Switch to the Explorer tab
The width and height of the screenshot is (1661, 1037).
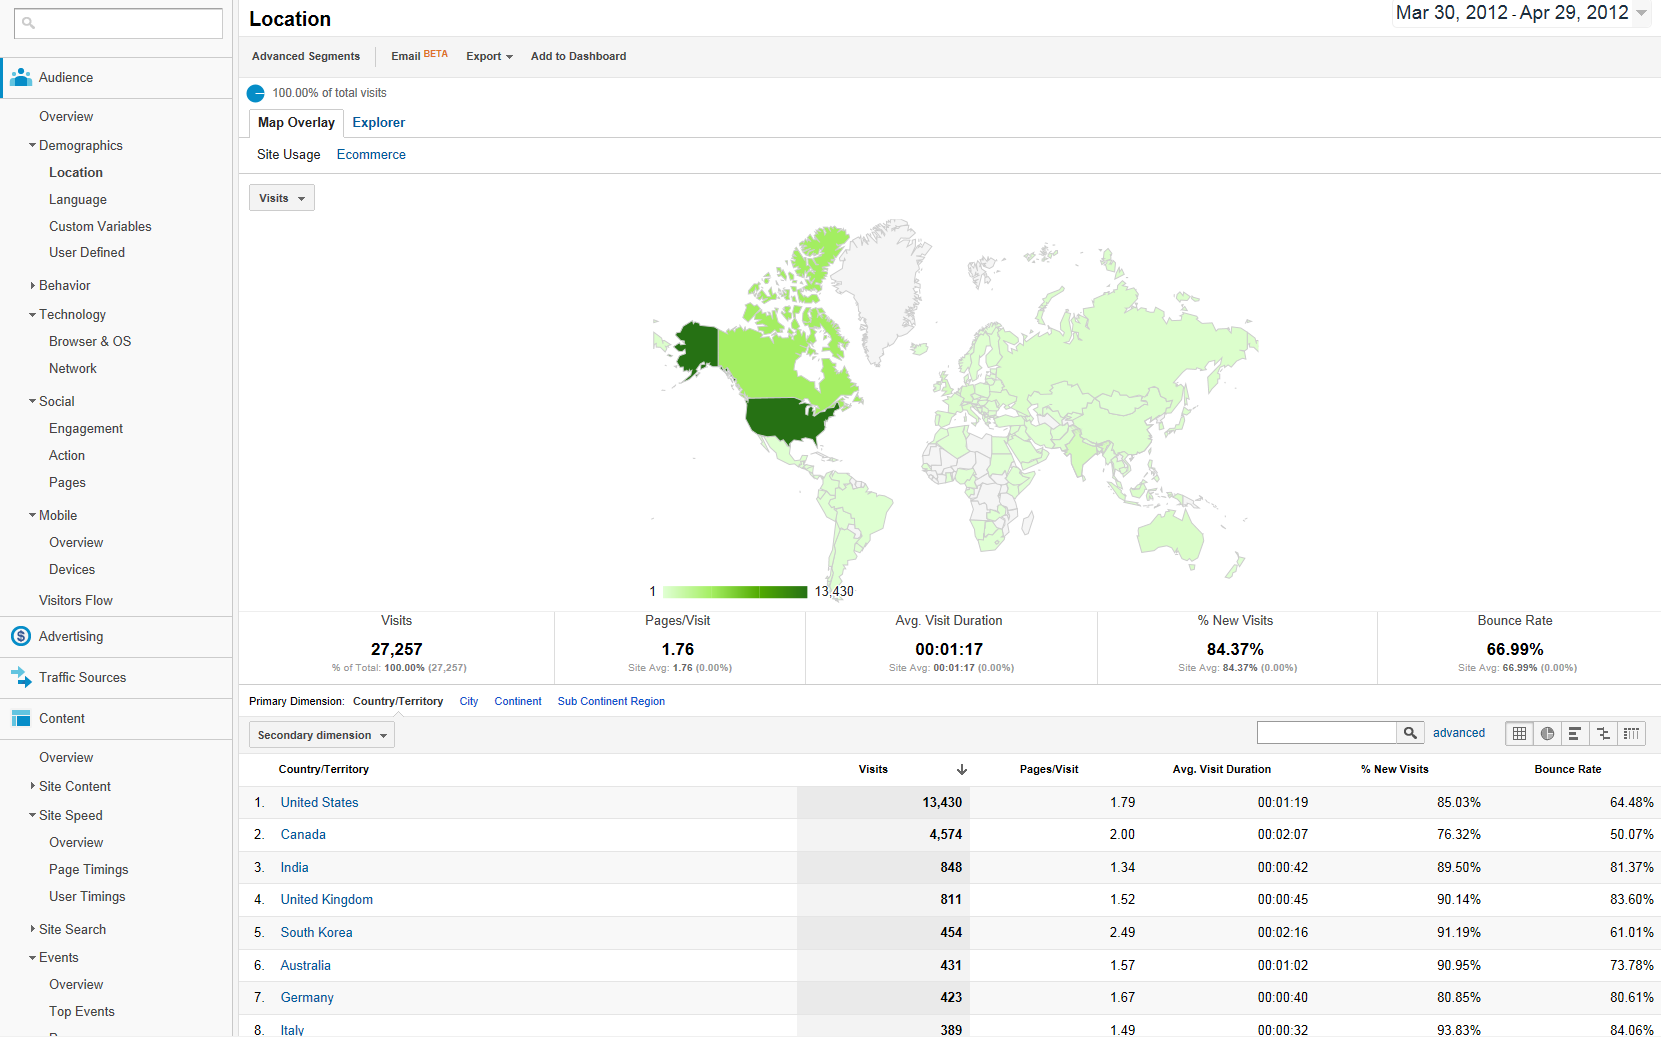pos(378,122)
